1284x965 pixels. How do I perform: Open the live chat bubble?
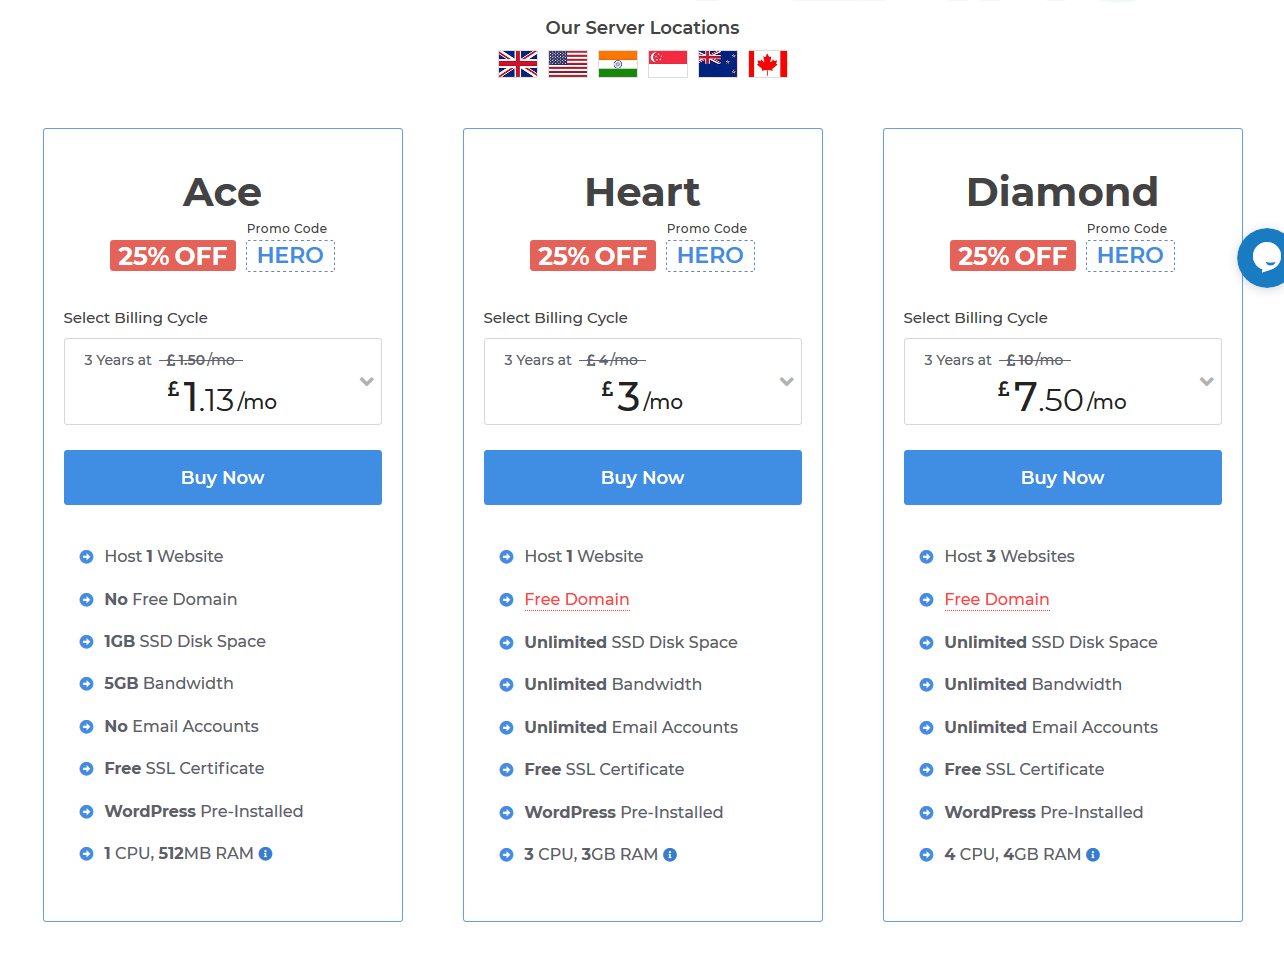1264,258
